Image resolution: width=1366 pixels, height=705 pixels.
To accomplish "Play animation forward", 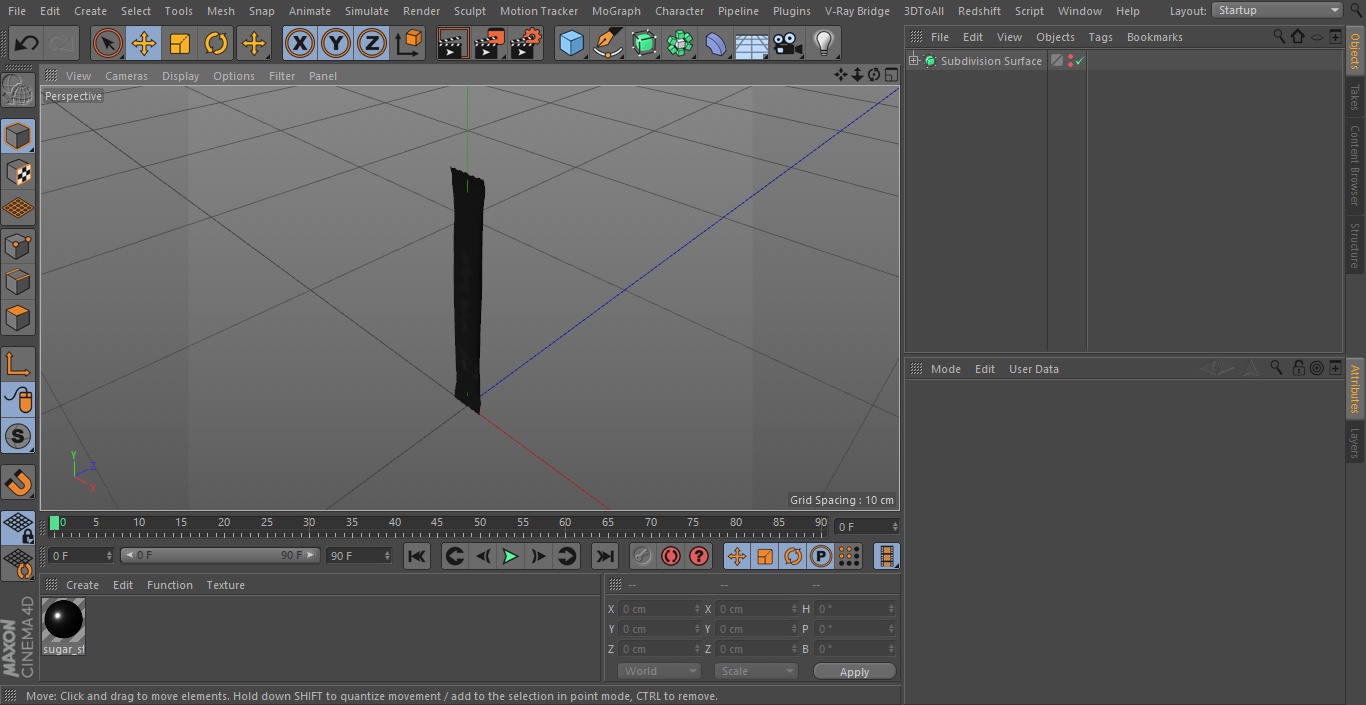I will [x=510, y=556].
